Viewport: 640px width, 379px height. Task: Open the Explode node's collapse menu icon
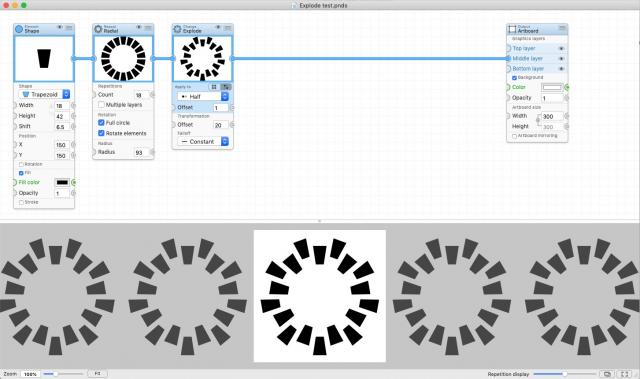coord(227,28)
